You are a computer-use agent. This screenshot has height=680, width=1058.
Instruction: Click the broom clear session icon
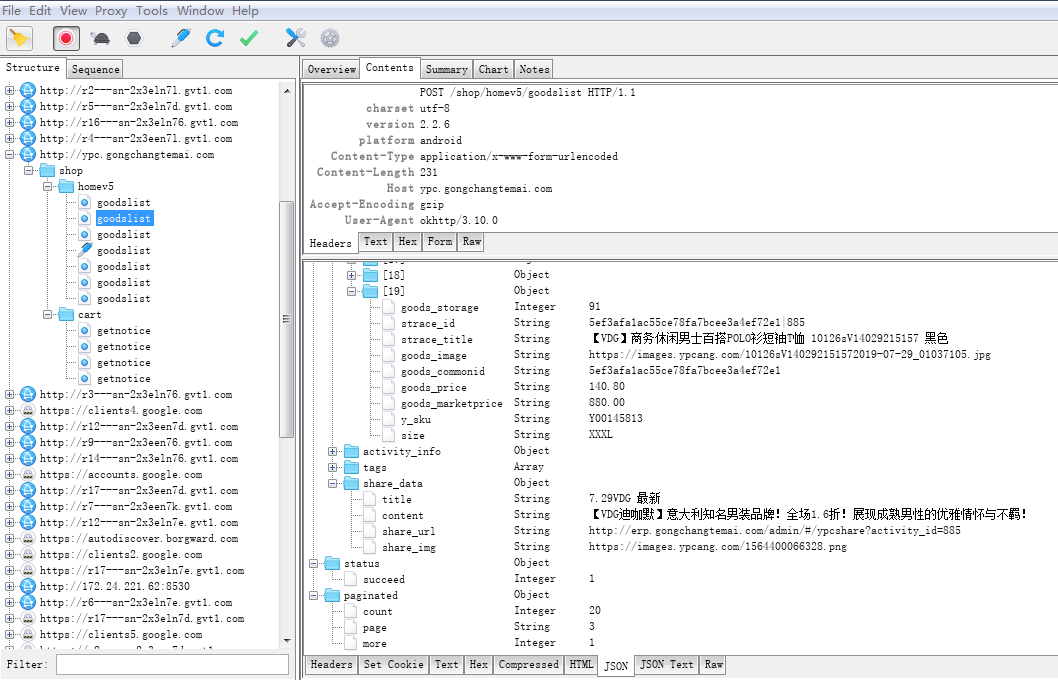[20, 38]
